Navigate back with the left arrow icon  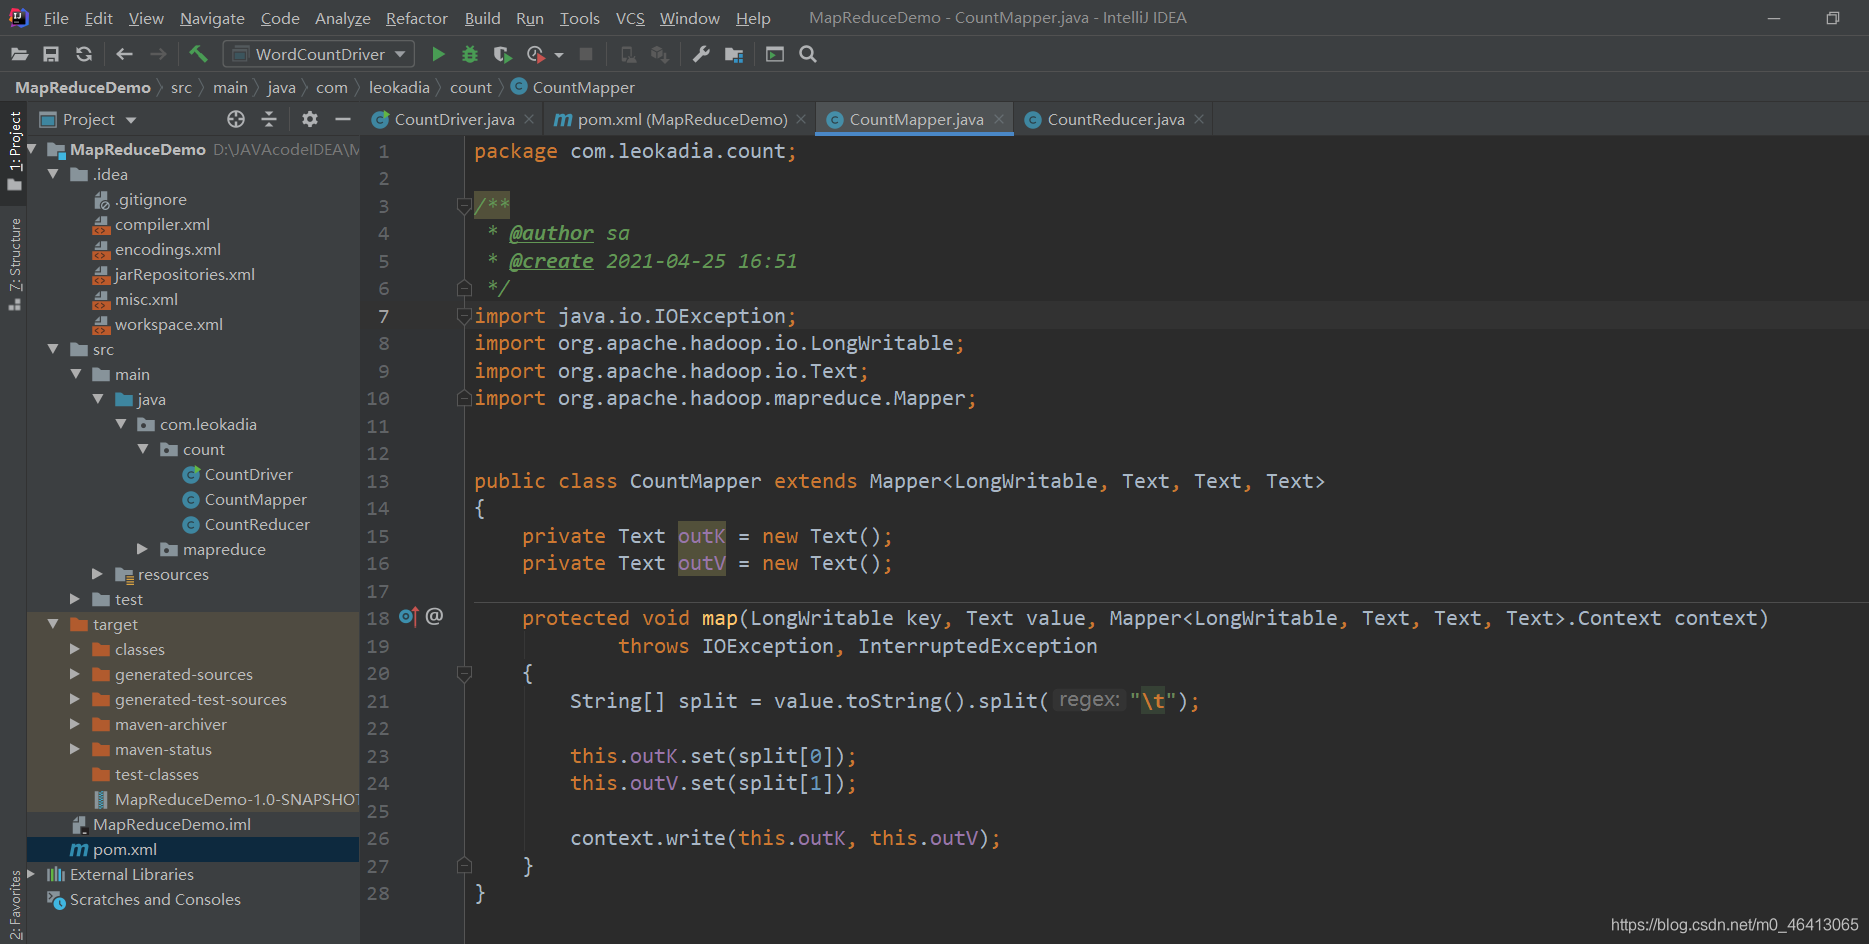(x=124, y=54)
